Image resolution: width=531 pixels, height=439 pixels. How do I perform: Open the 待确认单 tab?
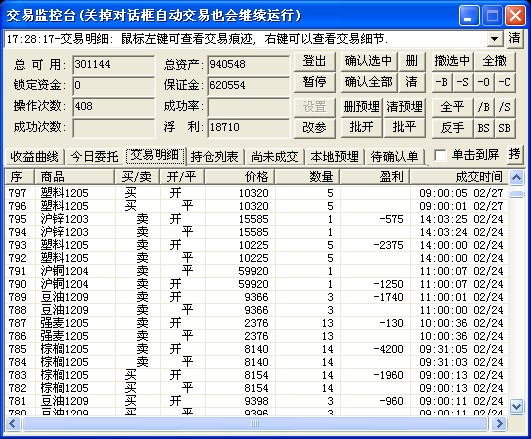395,157
